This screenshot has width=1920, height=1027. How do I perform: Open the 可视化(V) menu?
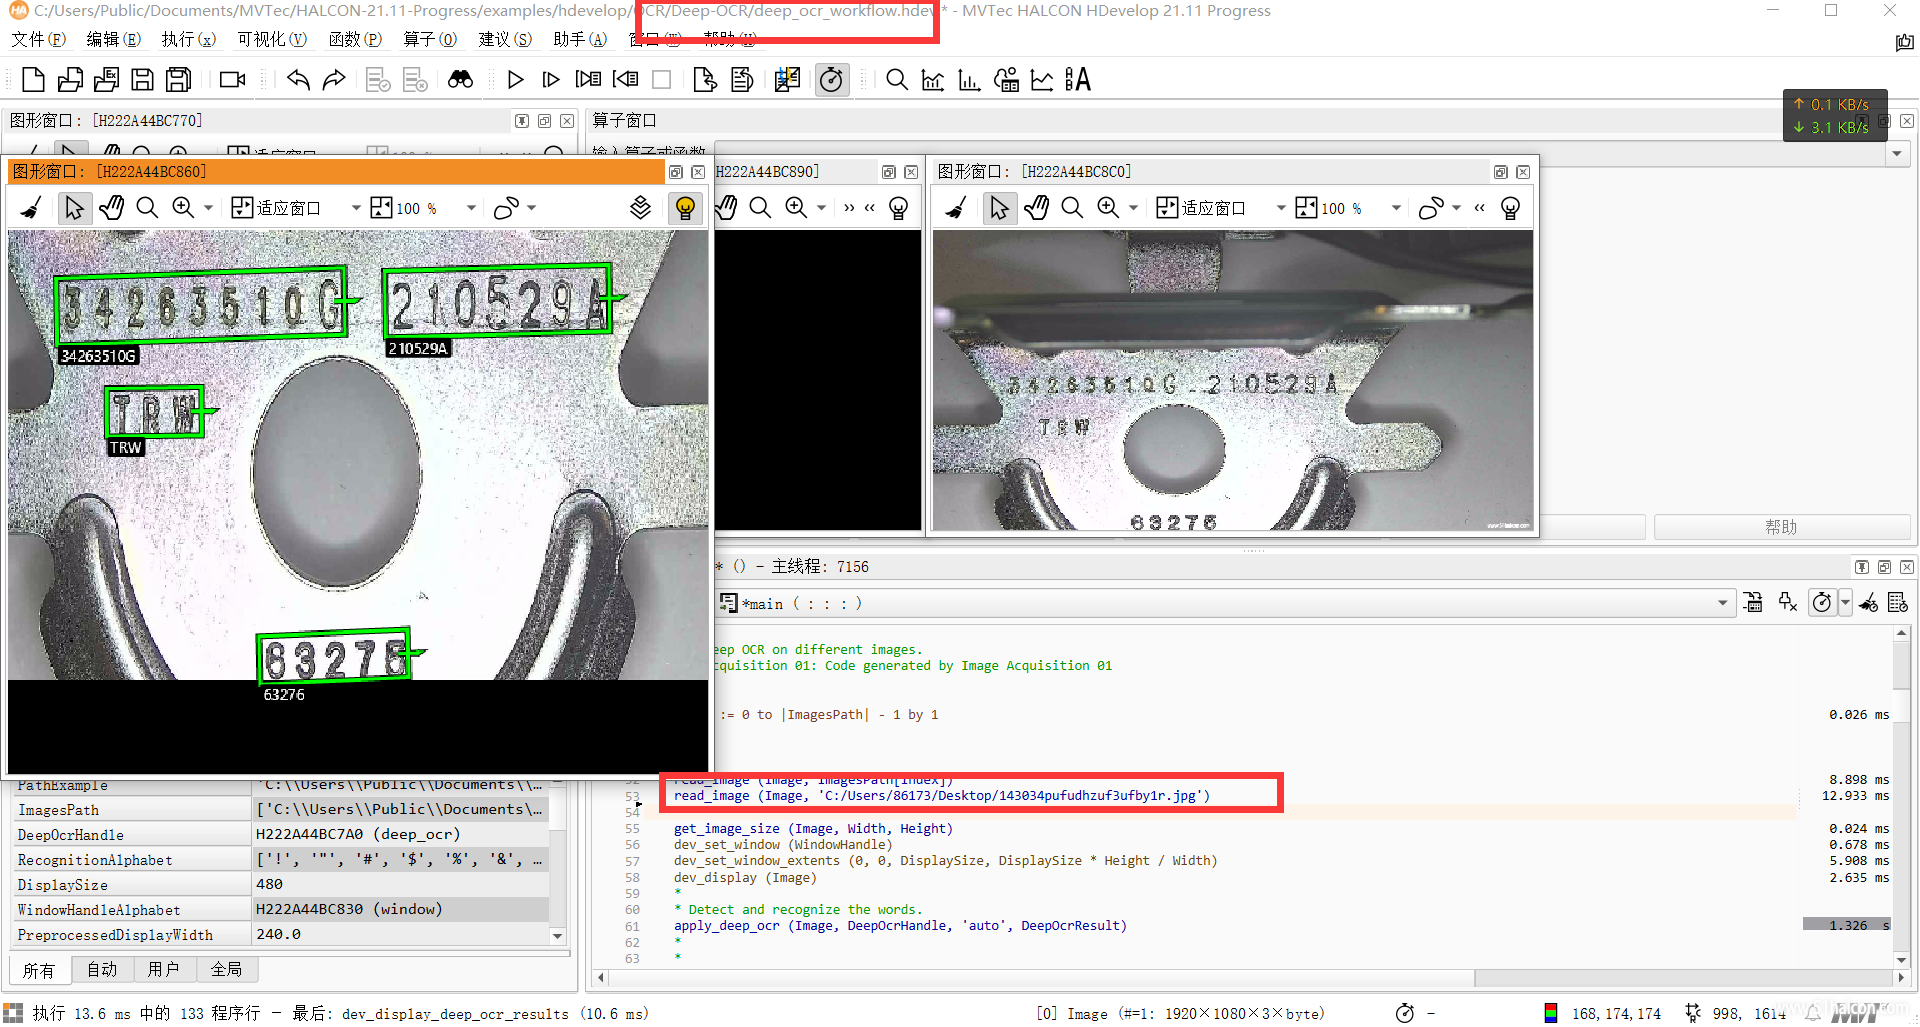coord(272,39)
